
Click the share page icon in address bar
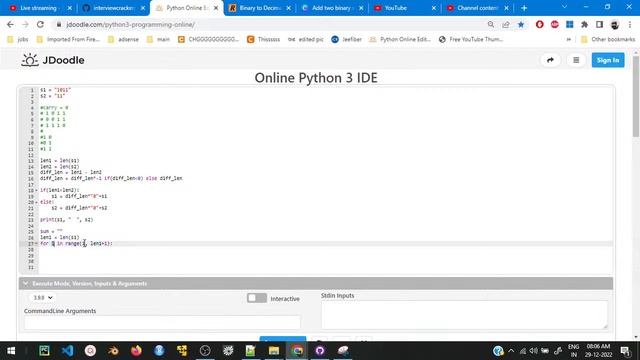[x=506, y=24]
